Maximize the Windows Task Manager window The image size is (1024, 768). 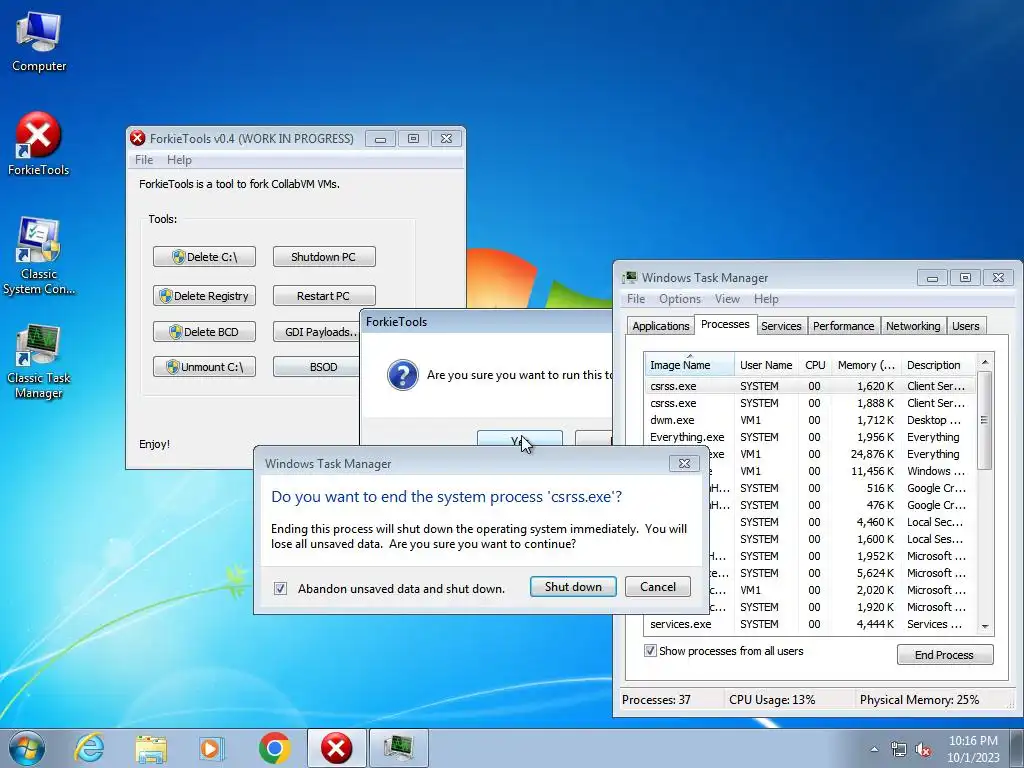(x=965, y=278)
